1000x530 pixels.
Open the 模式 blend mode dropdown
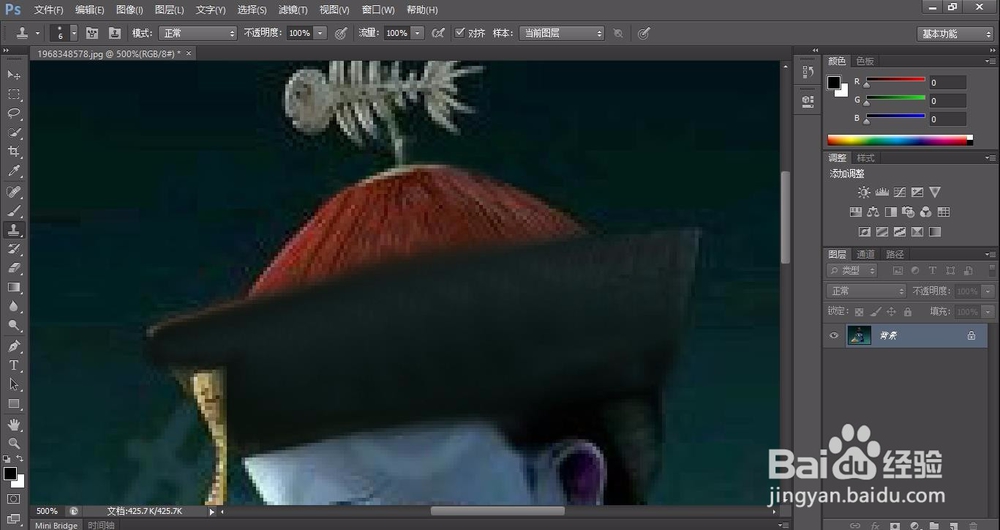198,33
